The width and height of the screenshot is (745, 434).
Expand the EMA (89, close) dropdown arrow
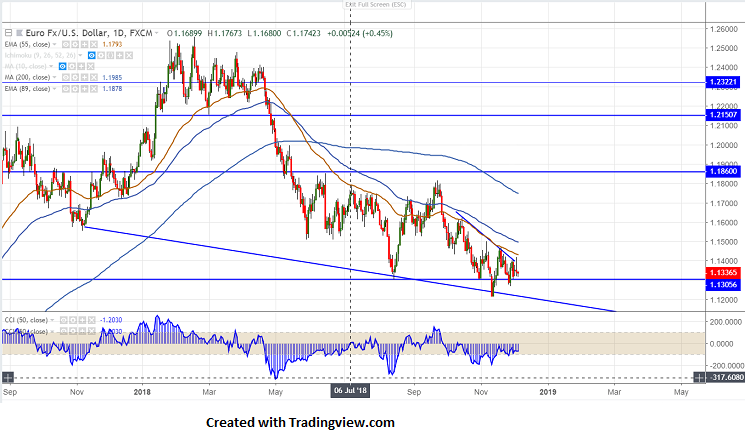click(x=55, y=88)
